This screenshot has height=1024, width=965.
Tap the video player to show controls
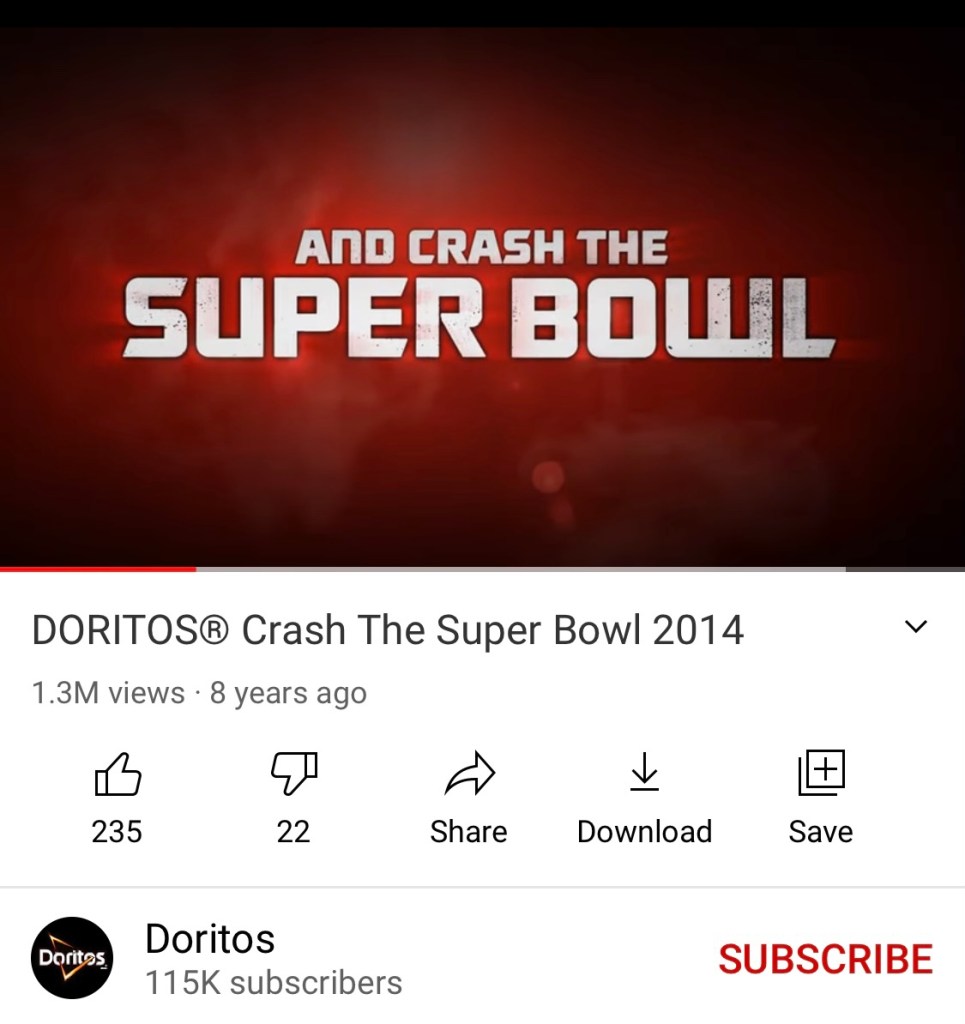pos(482,297)
